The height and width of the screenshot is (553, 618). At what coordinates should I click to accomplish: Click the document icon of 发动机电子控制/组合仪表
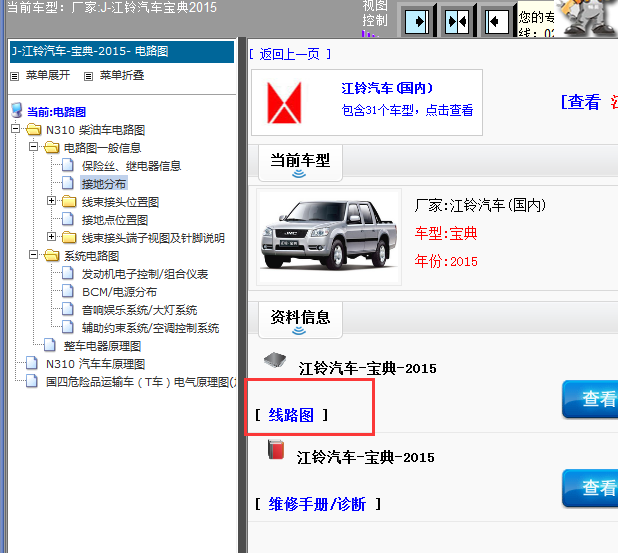pos(67,273)
